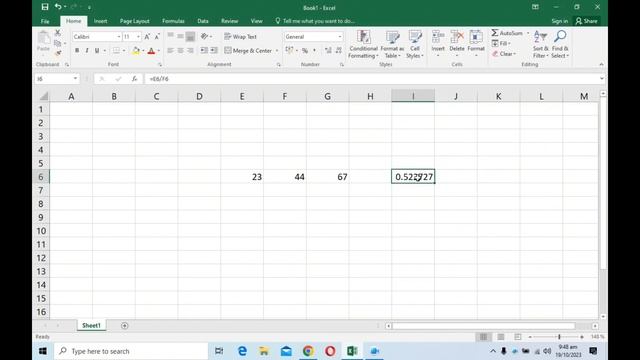
Task: Increase decimal places
Action: (328, 50)
